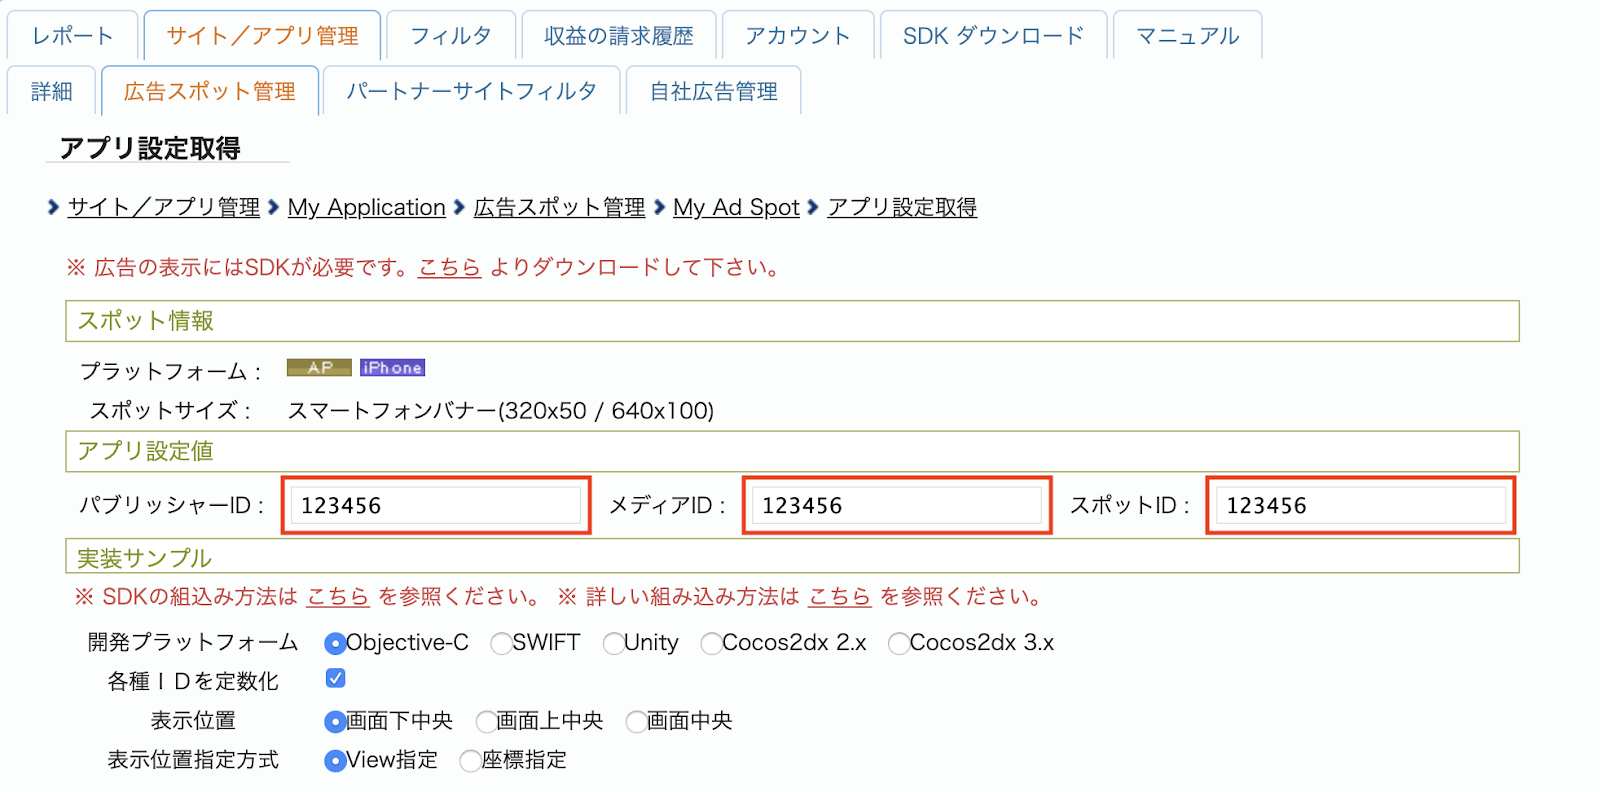Open the SDK ダウンロード tab
The width and height of the screenshot is (1600, 792).
click(993, 36)
